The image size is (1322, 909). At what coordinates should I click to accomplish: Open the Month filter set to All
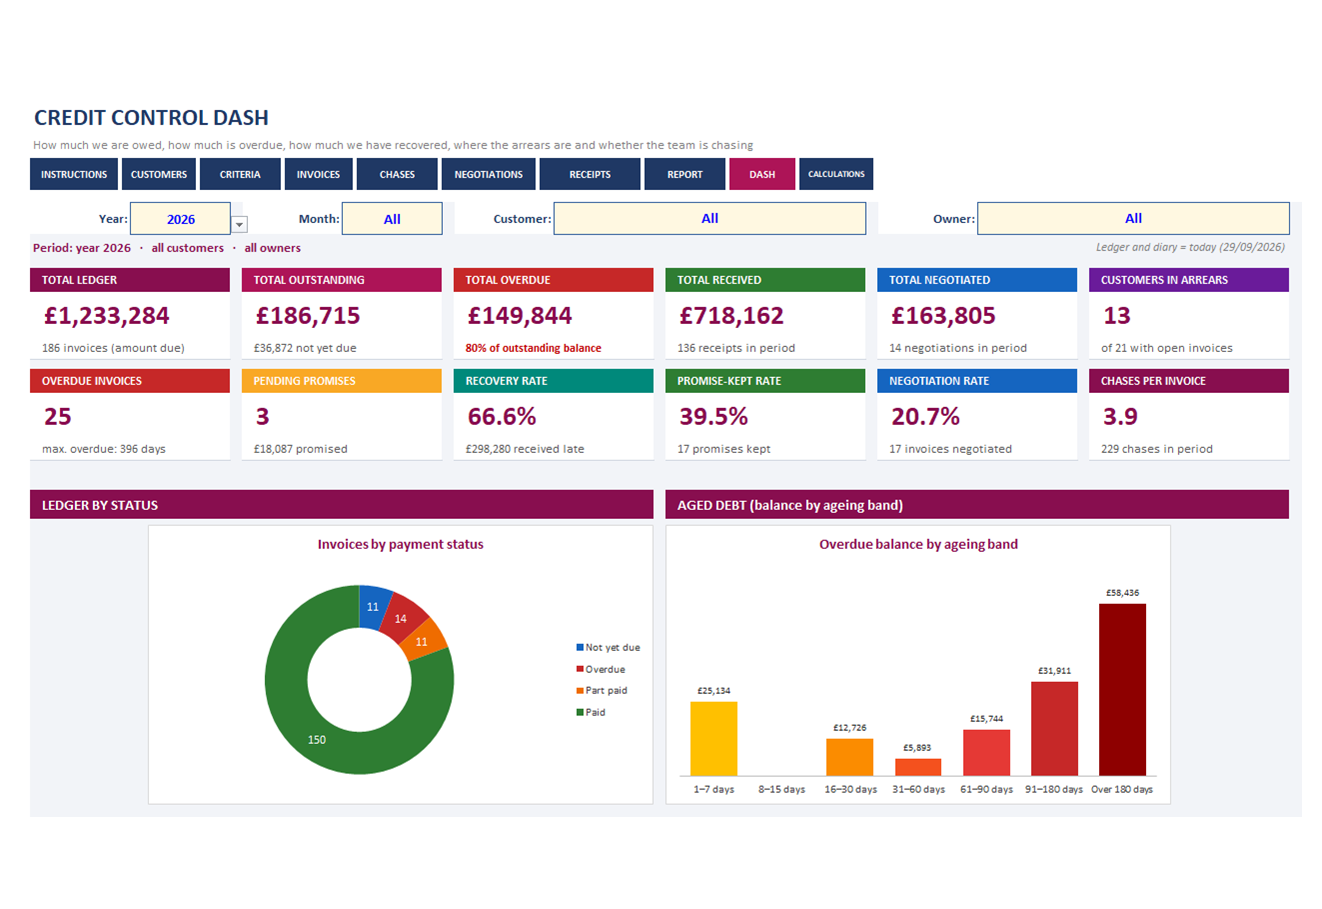(x=392, y=219)
